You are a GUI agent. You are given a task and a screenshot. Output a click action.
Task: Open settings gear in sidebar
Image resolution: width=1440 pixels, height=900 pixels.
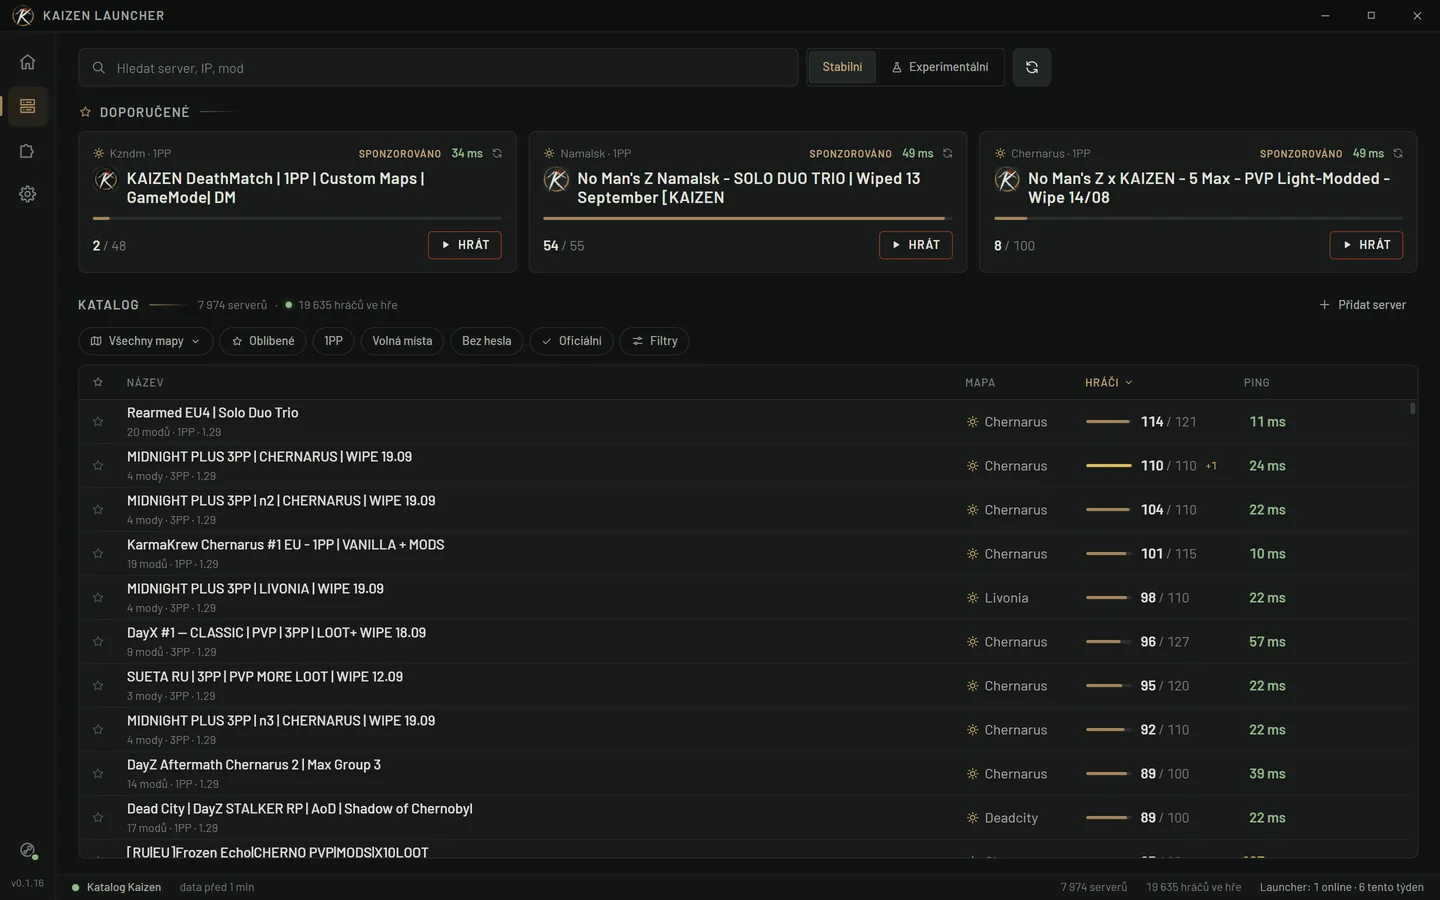(x=27, y=194)
